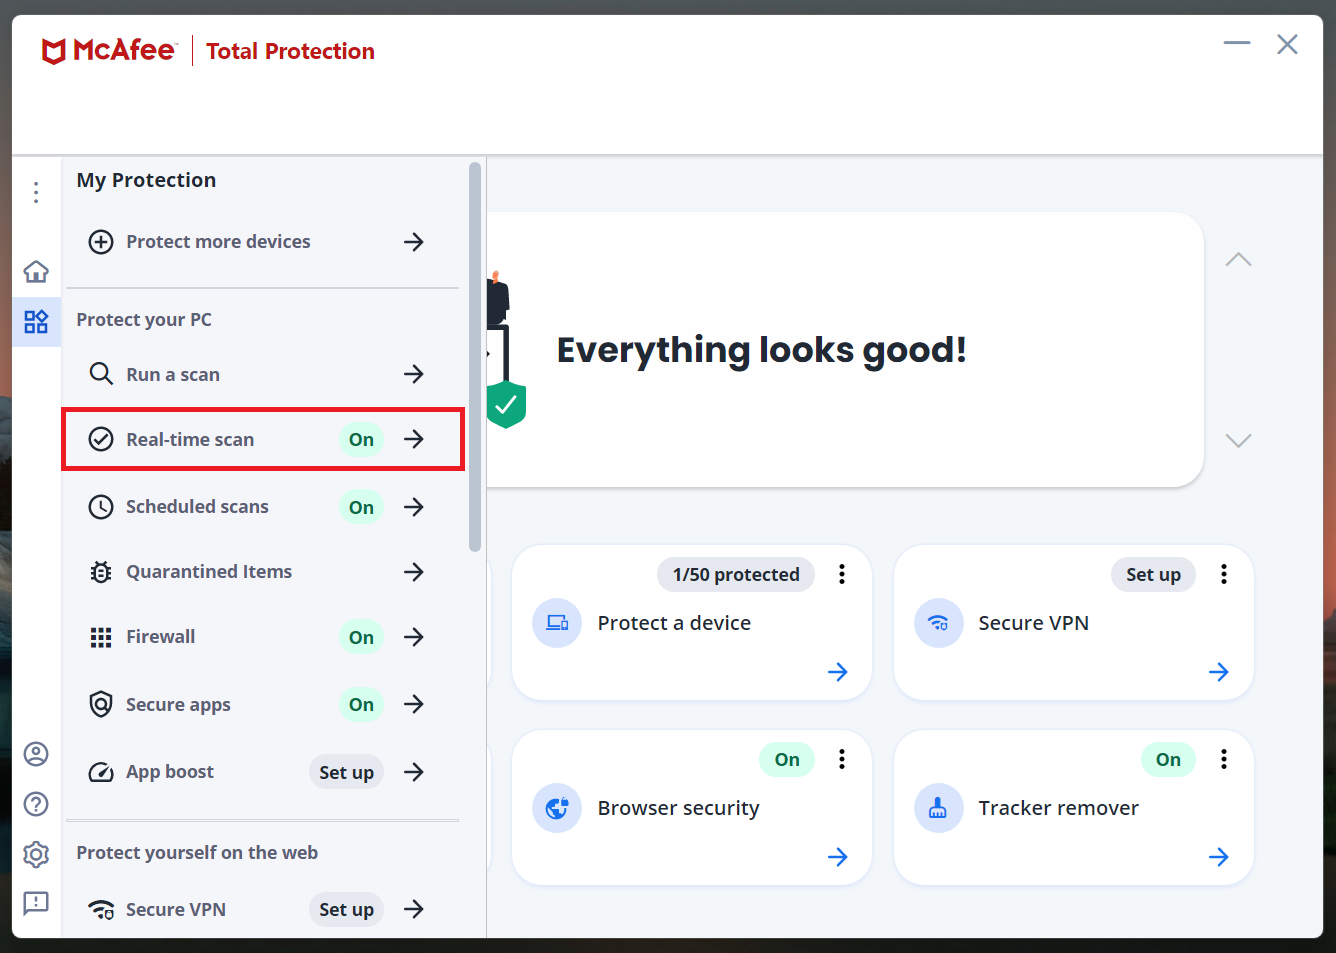Click the App boost Set up button

346,772
